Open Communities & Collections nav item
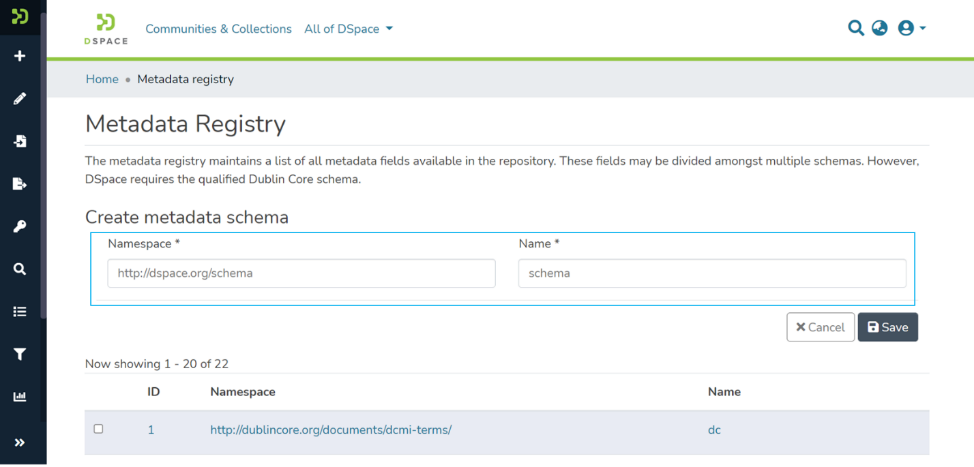 (x=218, y=29)
